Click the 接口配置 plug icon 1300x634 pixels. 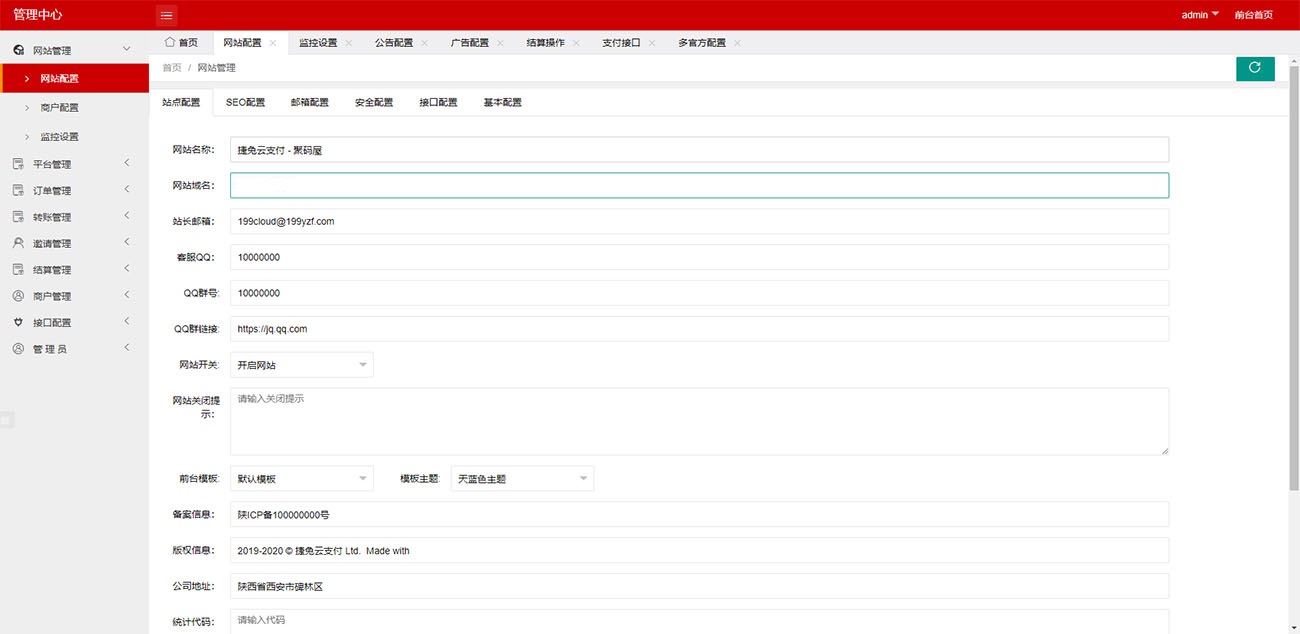[18, 322]
